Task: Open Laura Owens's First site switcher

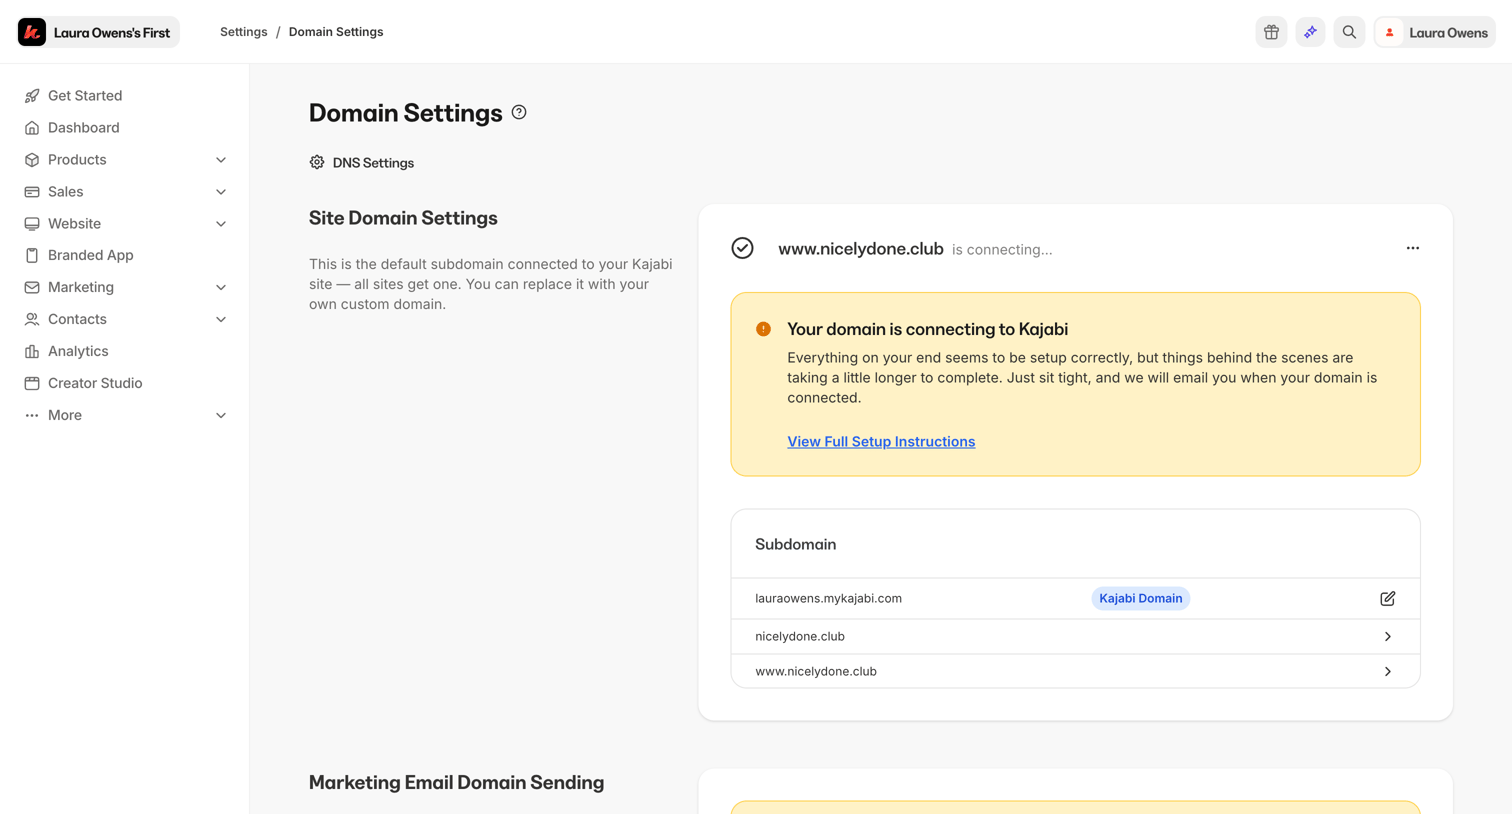Action: pos(98,32)
